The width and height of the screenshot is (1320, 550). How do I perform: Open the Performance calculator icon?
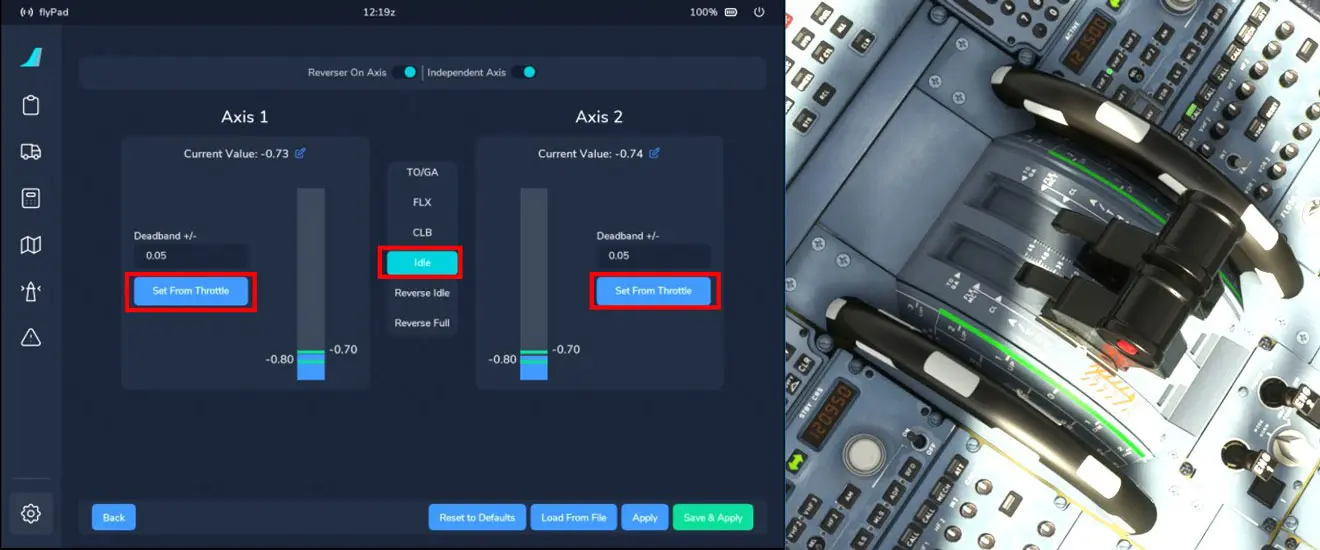pyautogui.click(x=30, y=198)
